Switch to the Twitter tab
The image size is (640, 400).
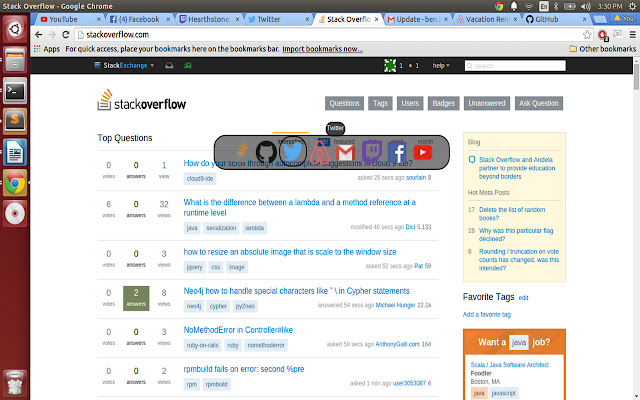(x=278, y=19)
